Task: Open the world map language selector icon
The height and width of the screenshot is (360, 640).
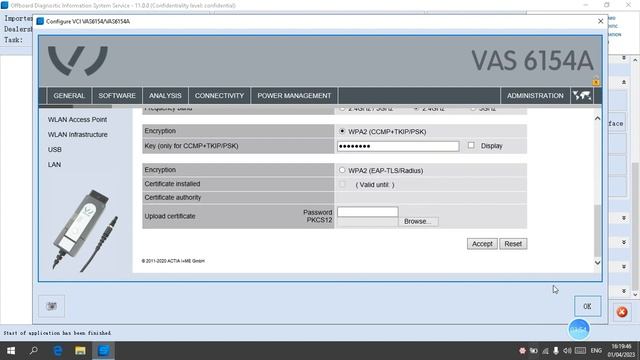Action: pyautogui.click(x=582, y=96)
